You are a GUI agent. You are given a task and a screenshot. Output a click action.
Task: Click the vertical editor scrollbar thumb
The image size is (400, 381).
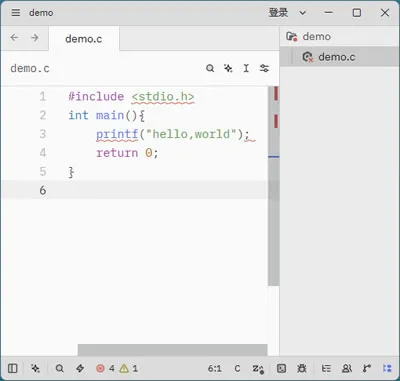(274, 186)
